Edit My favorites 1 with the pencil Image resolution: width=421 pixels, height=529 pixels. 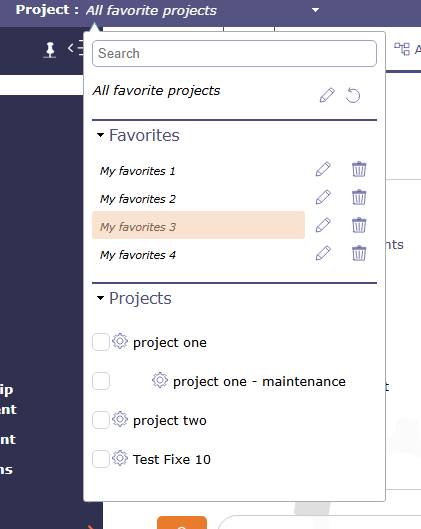coord(323,169)
